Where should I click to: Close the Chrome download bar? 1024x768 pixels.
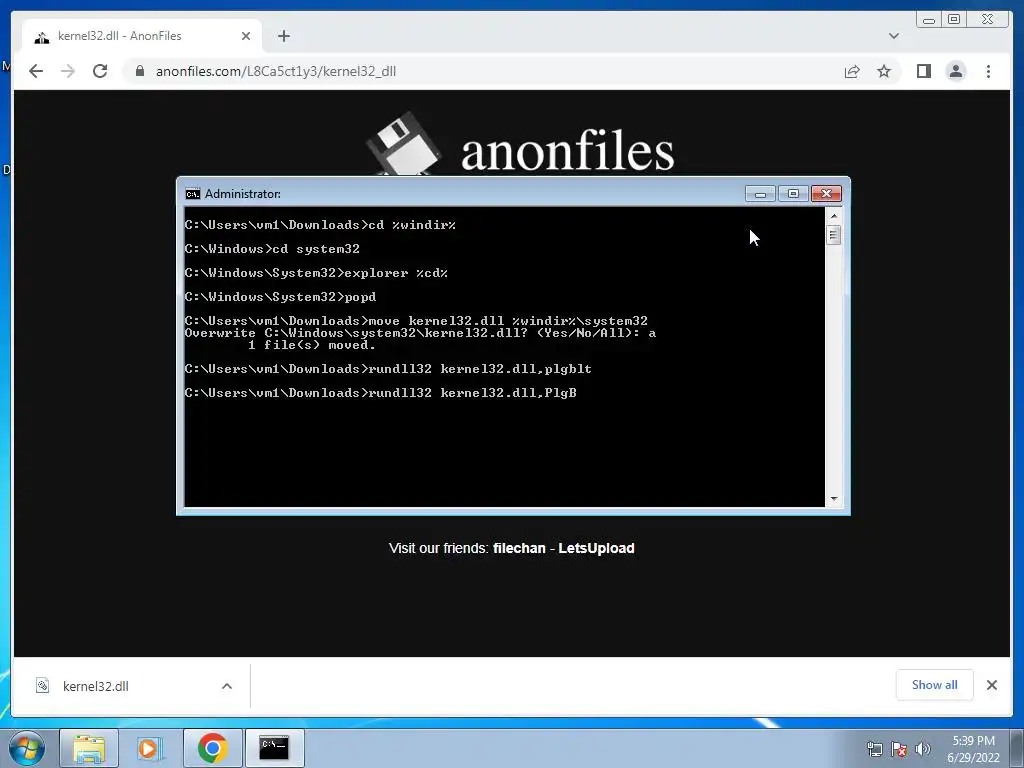pos(991,685)
